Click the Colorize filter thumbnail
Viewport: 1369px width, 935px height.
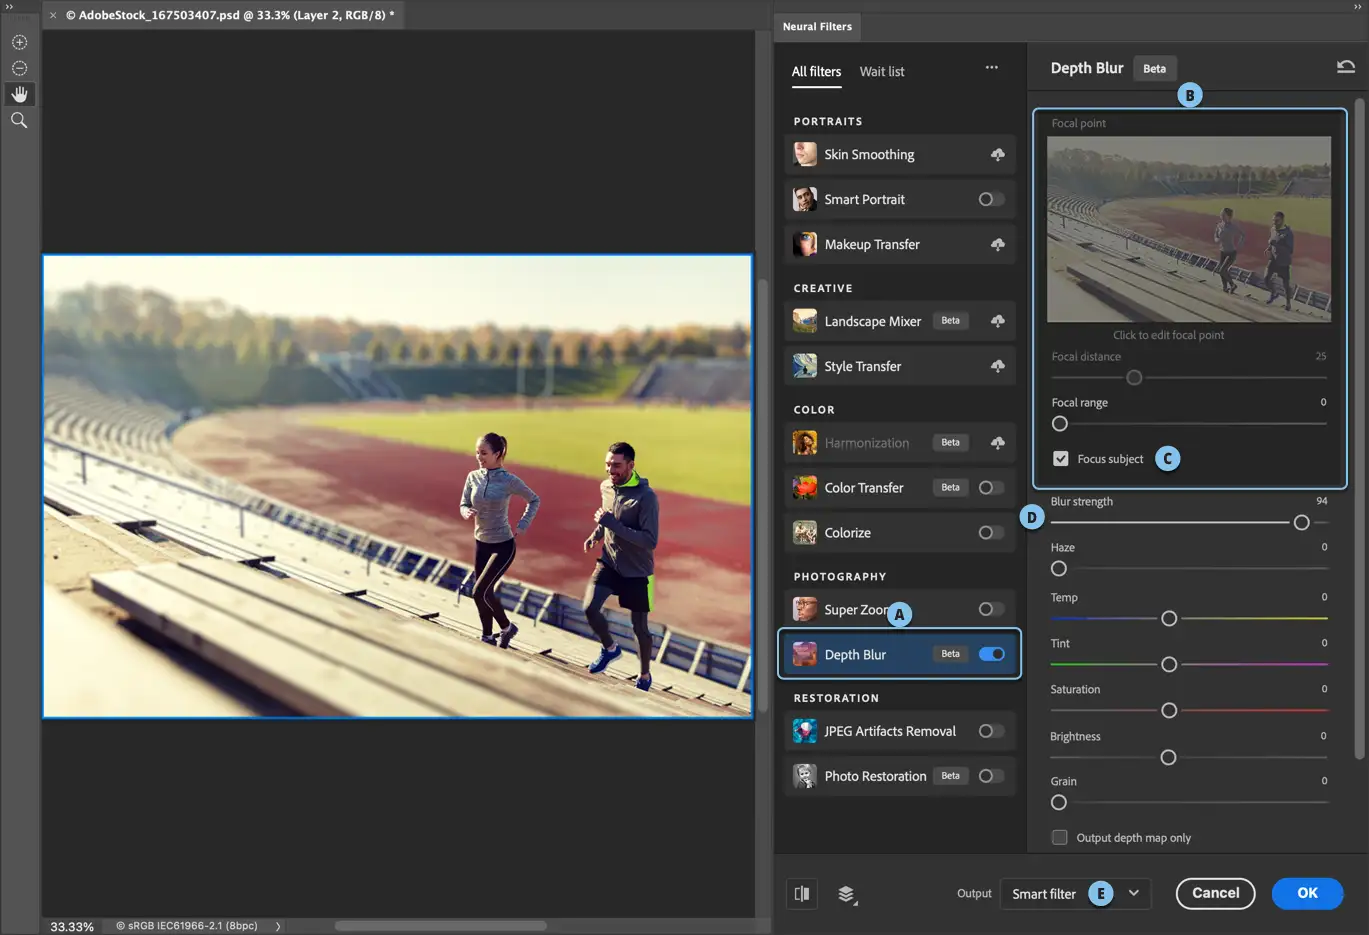805,533
